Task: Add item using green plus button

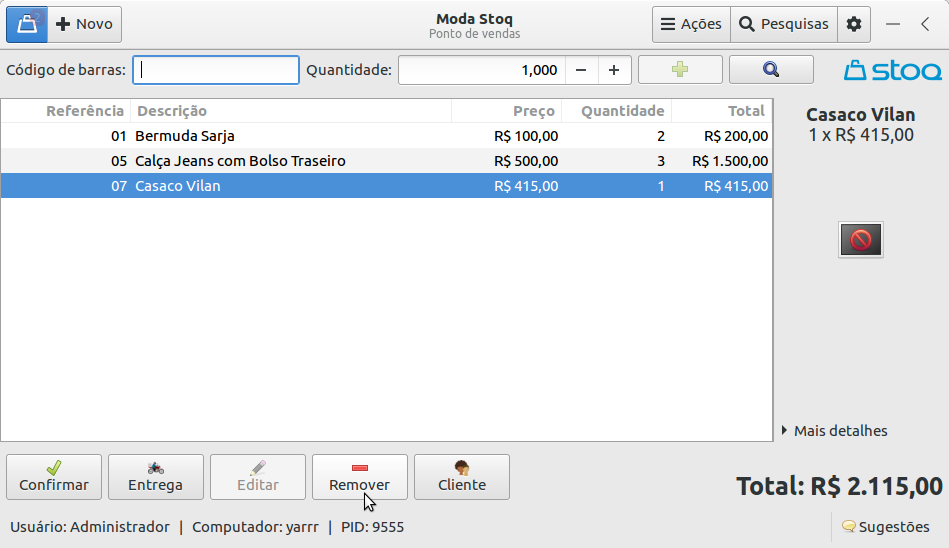Action: [x=680, y=70]
